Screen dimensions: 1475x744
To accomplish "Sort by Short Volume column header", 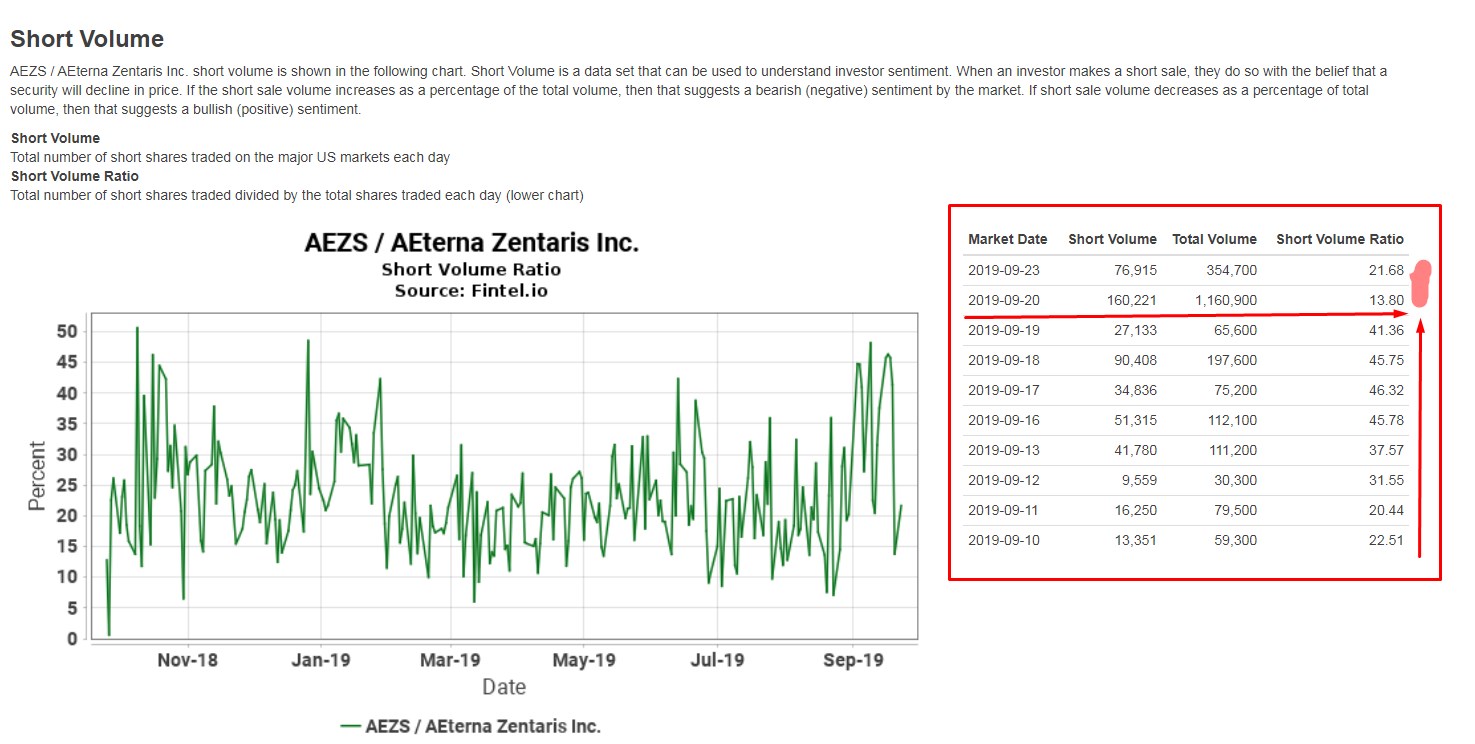I will coord(1112,239).
